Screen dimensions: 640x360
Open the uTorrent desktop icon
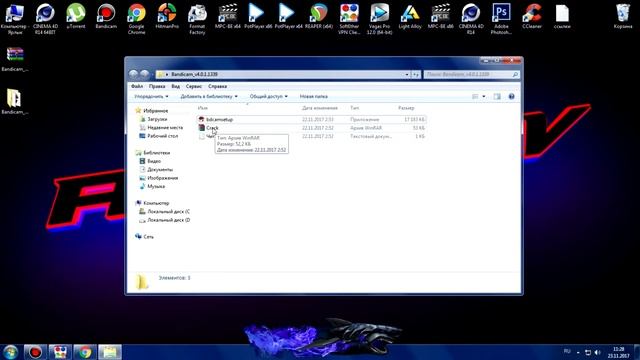click(76, 16)
